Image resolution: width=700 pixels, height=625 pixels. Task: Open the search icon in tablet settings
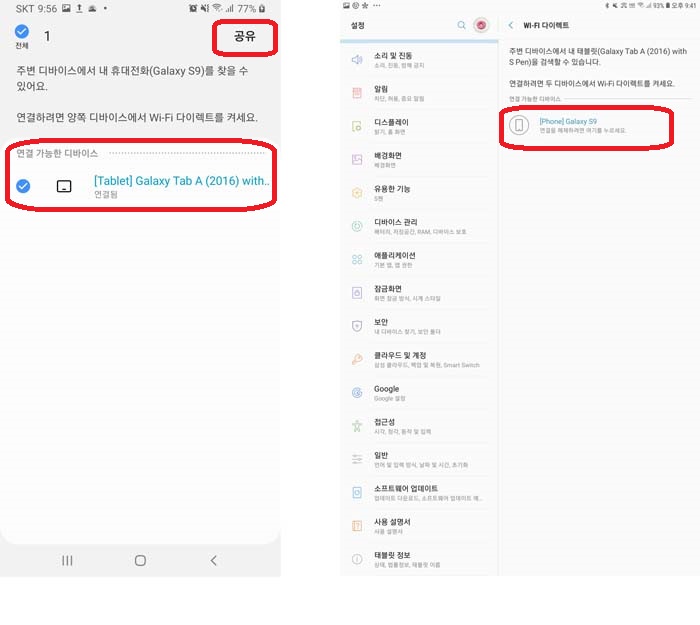pyautogui.click(x=461, y=25)
